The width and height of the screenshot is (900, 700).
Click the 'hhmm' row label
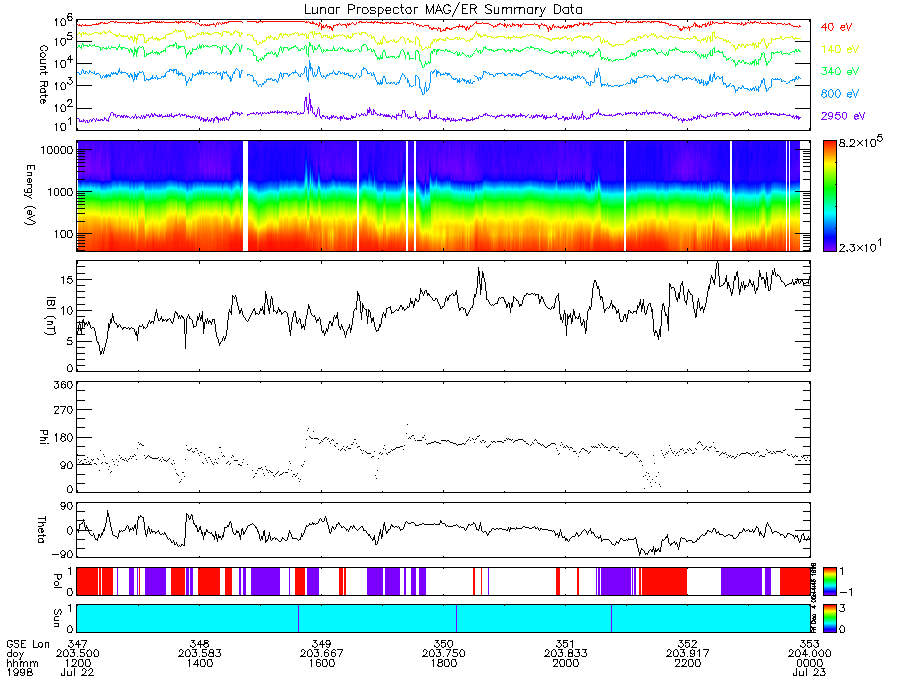[22, 663]
